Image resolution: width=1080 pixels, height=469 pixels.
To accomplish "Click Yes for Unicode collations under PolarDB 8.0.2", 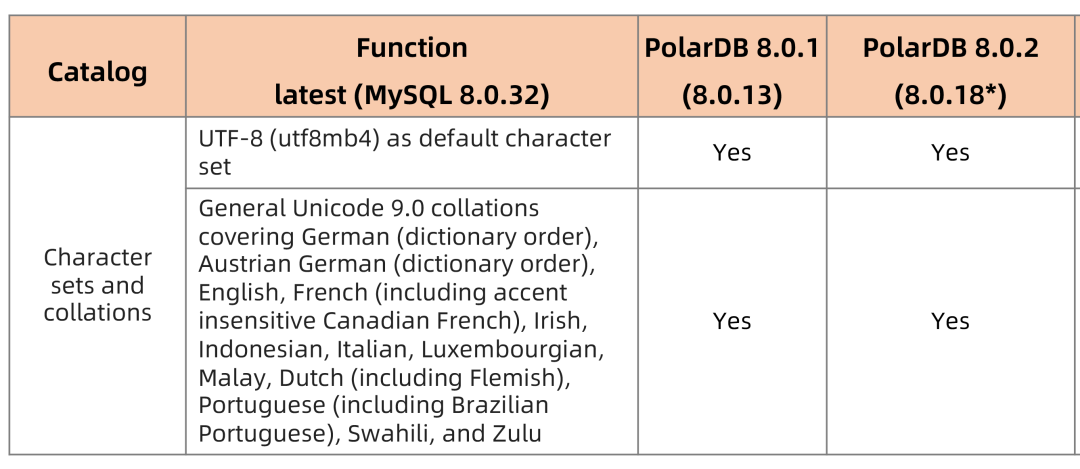I will pos(950,321).
